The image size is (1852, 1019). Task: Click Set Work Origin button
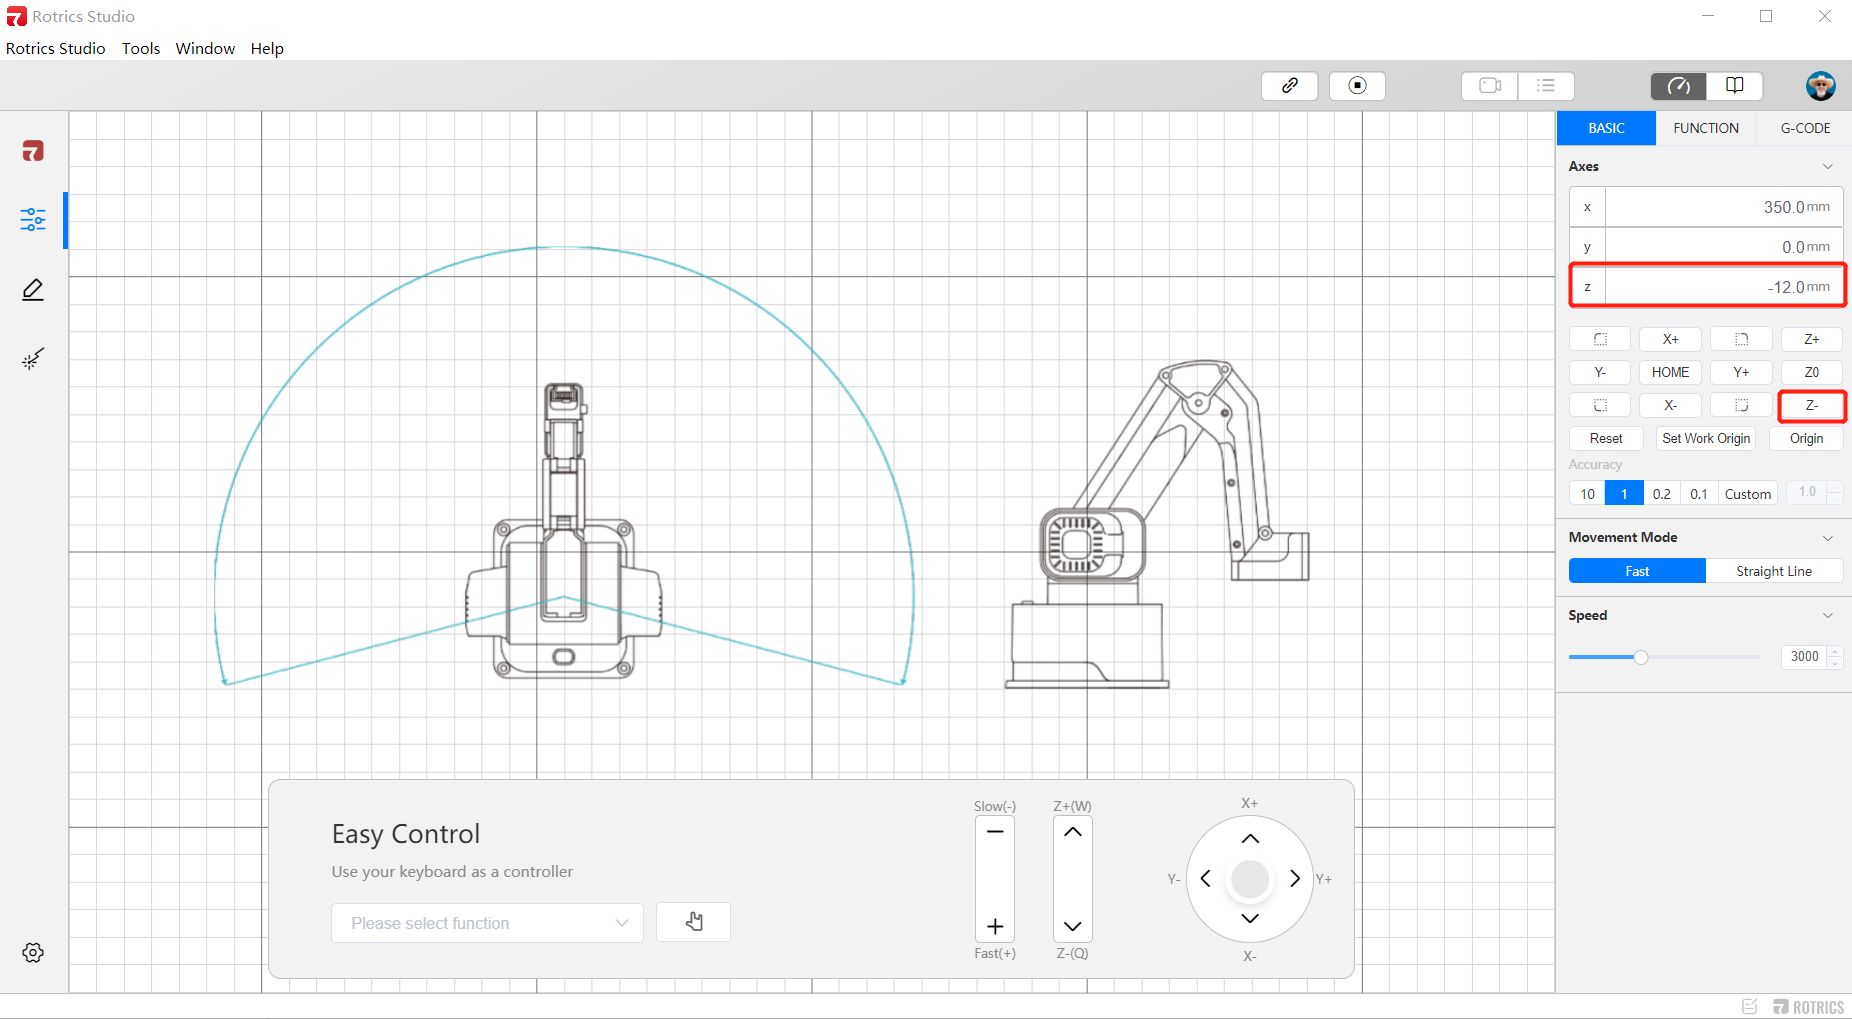1706,438
